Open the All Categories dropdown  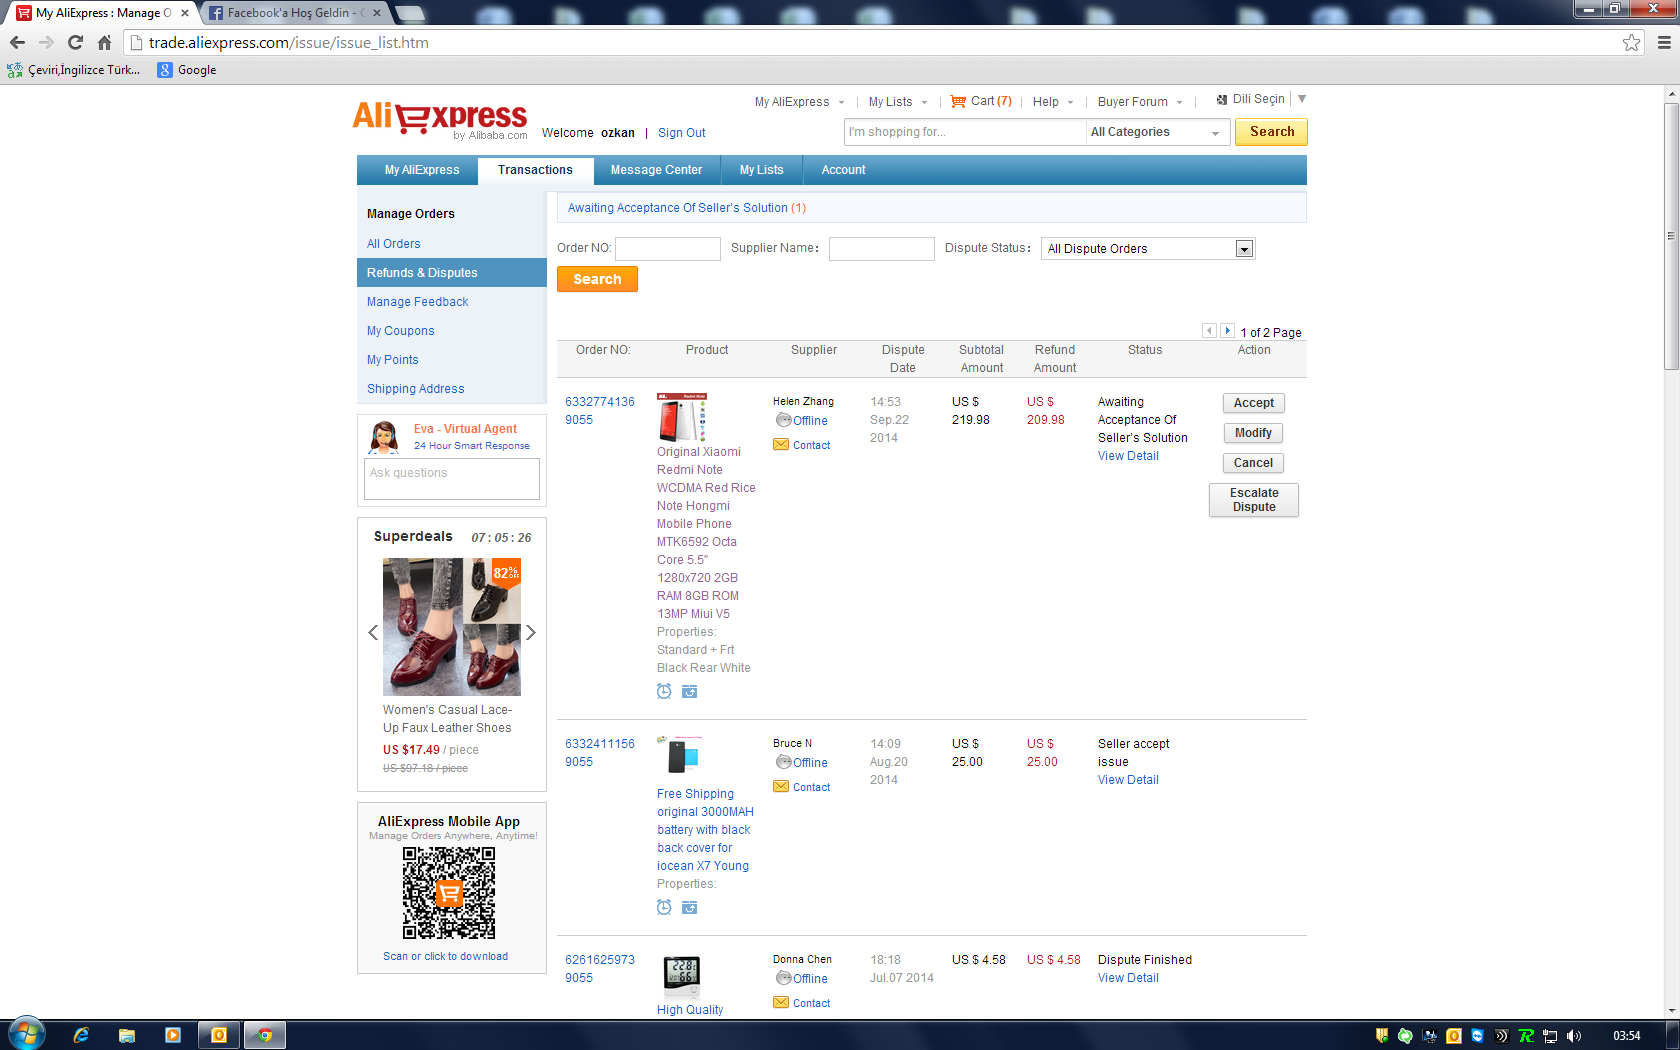(x=1156, y=132)
